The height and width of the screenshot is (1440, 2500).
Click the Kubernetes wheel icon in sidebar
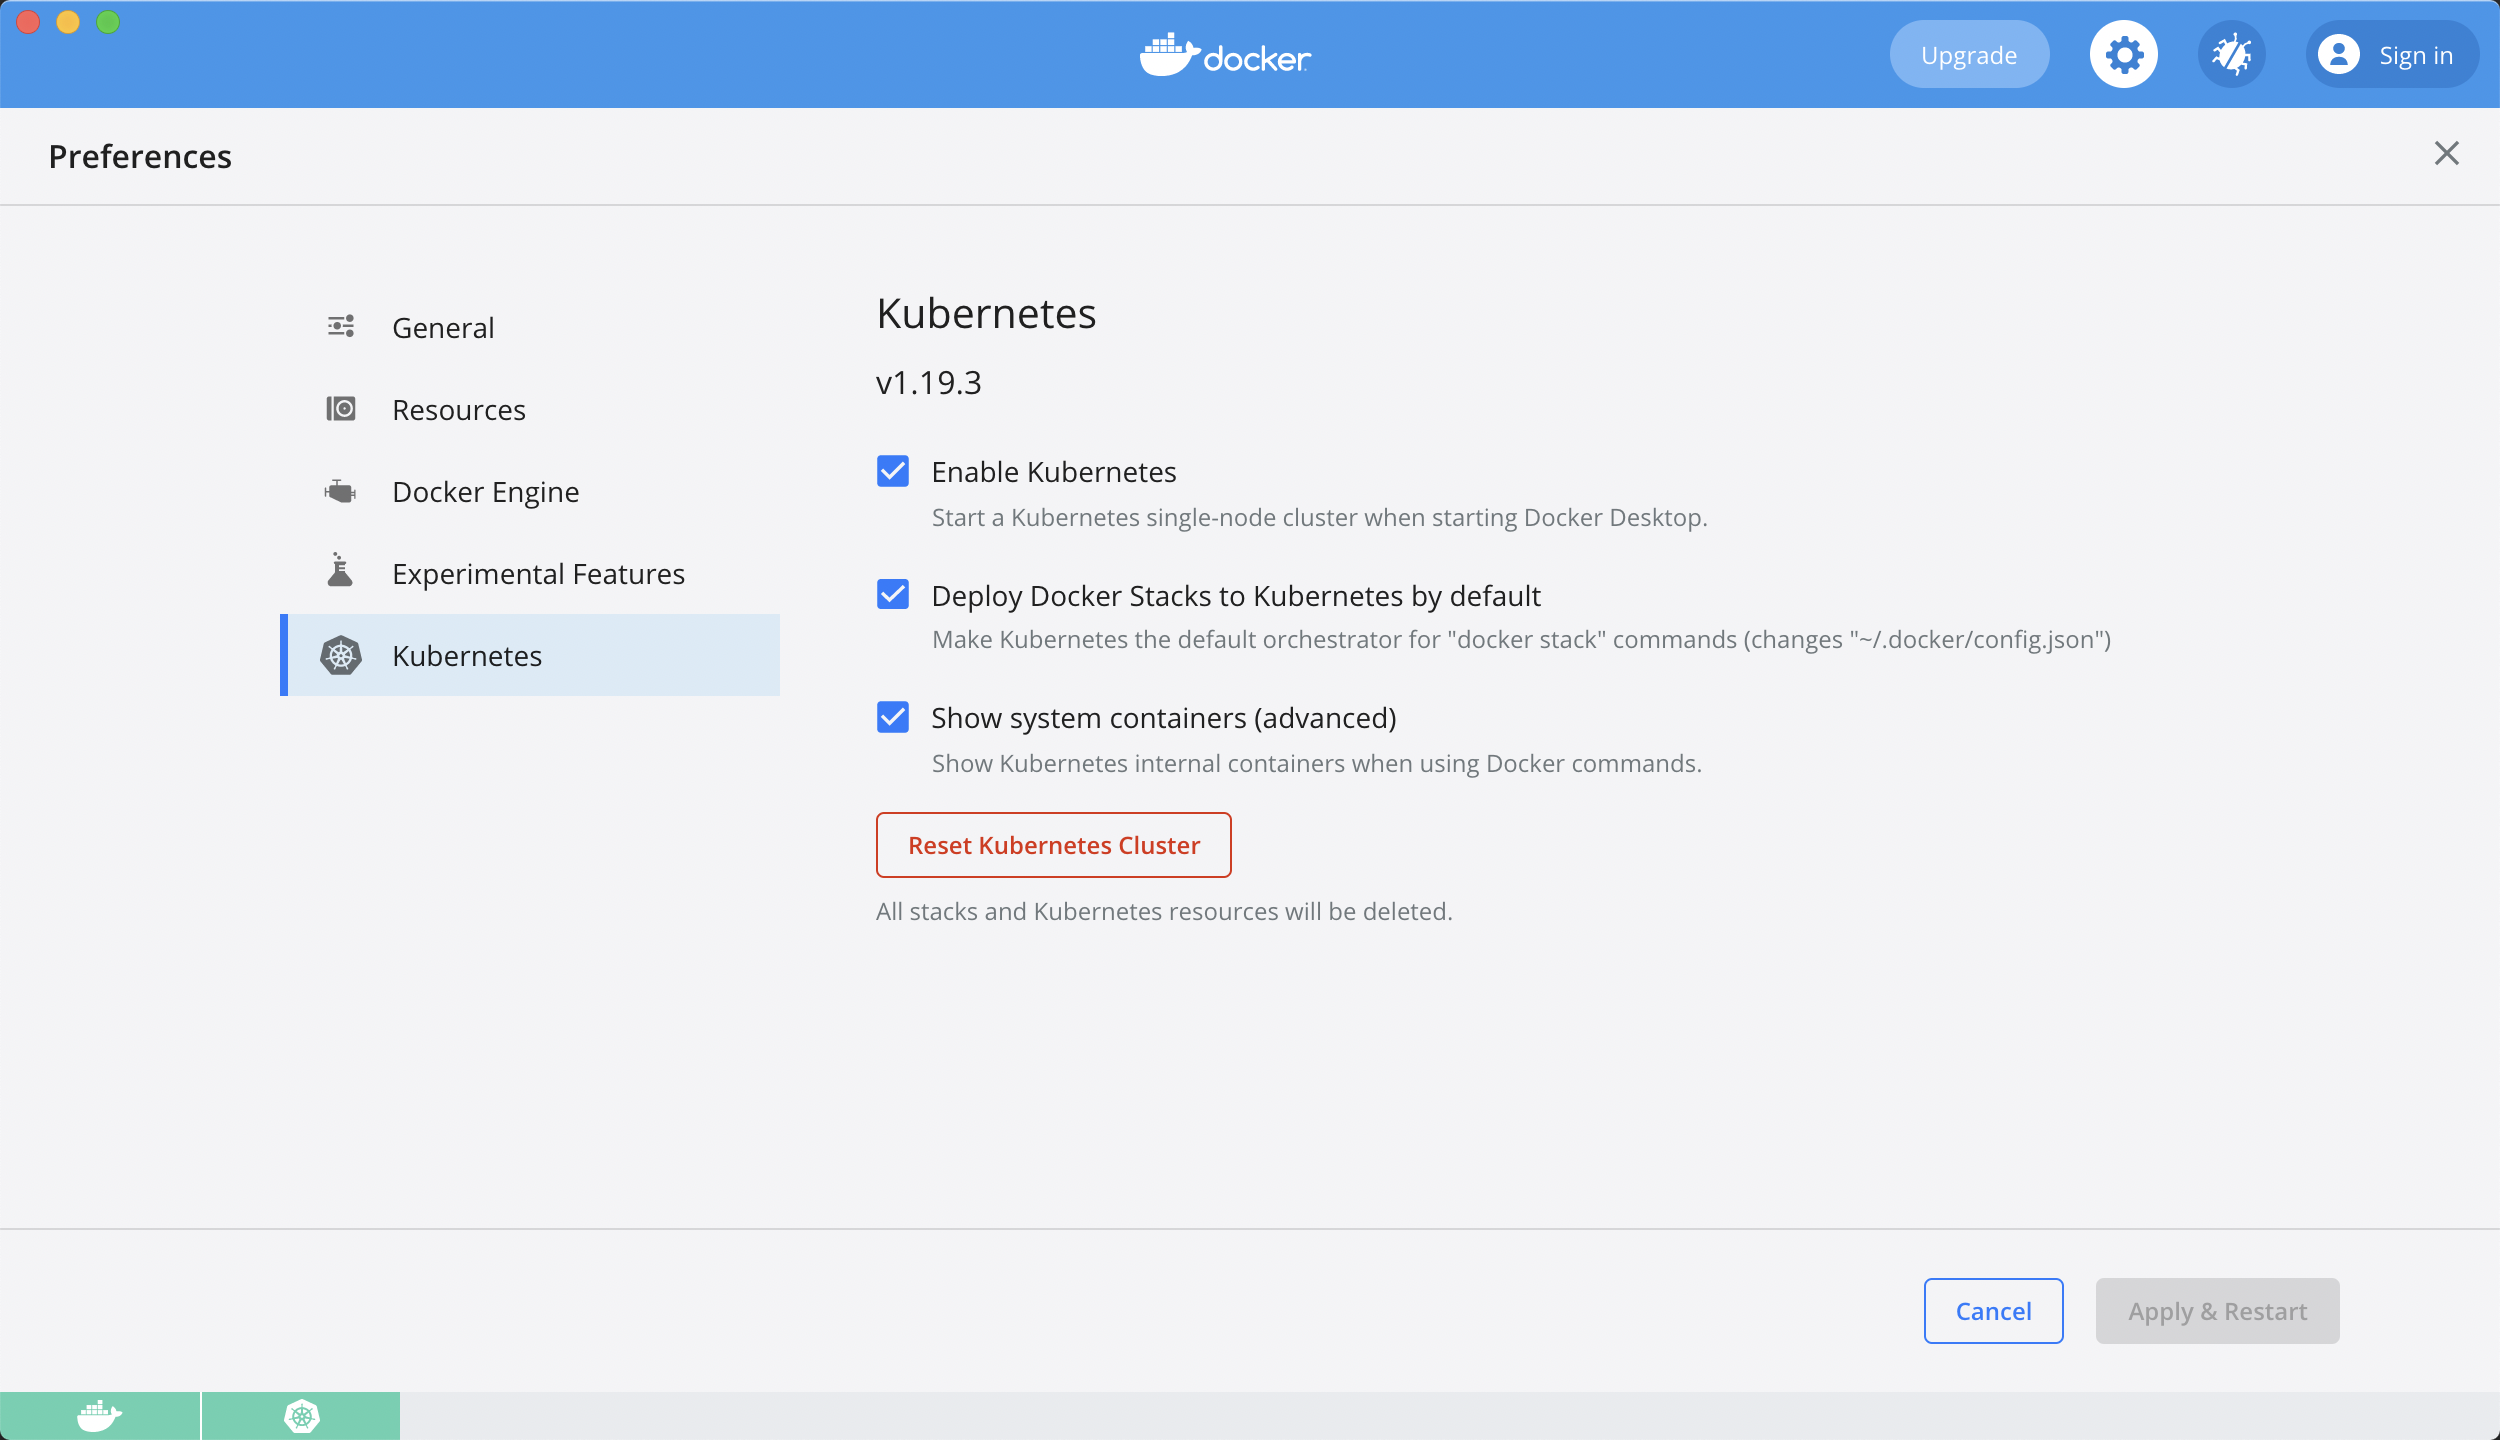pos(341,655)
